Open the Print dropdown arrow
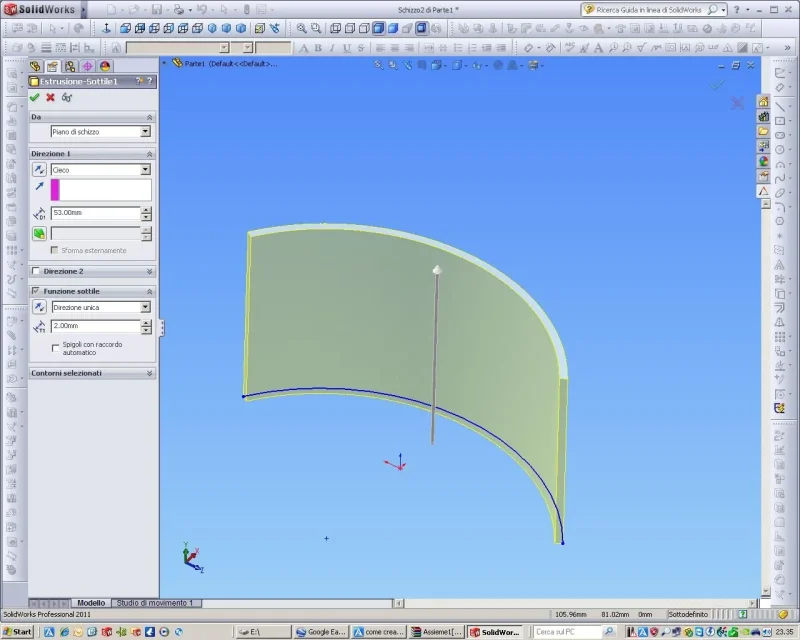Viewport: 800px width, 640px height. click(190, 10)
